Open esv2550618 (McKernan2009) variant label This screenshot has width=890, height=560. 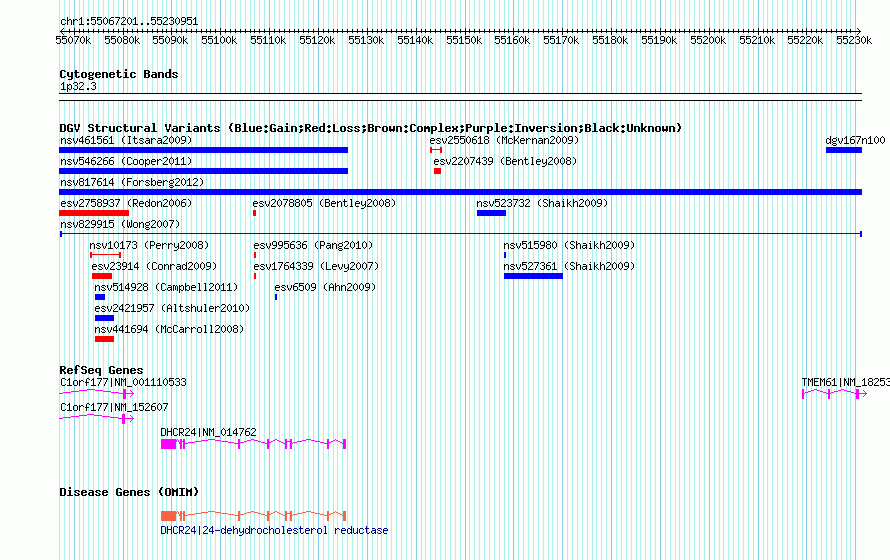tap(504, 140)
